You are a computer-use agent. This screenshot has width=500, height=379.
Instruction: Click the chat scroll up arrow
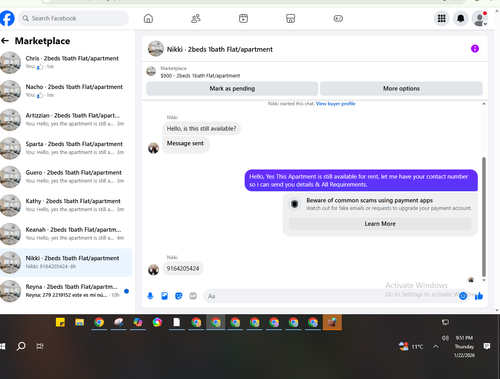point(484,104)
